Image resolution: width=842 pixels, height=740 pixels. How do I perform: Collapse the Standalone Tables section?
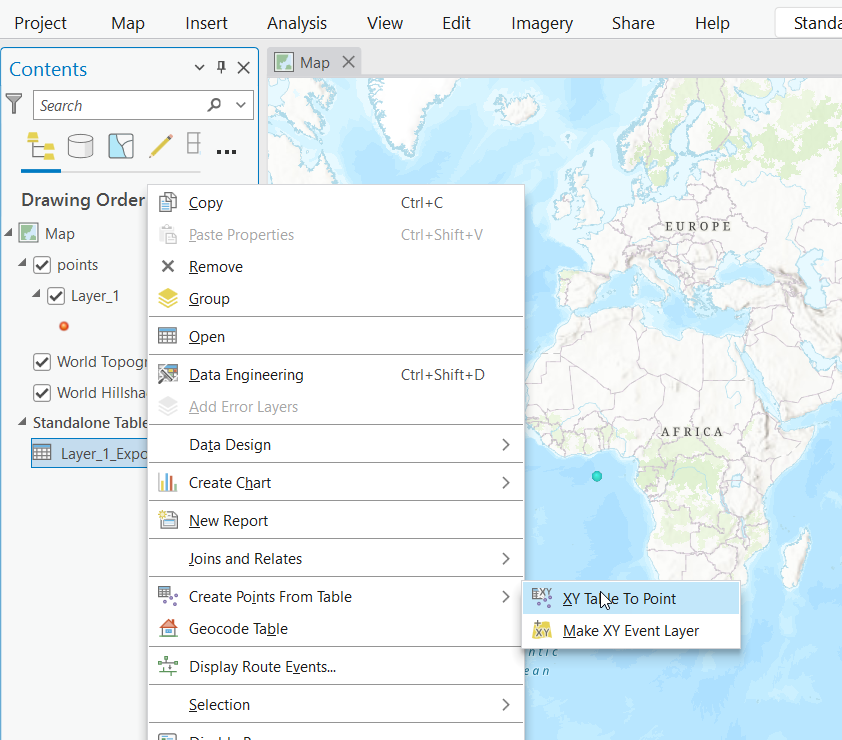click(22, 422)
